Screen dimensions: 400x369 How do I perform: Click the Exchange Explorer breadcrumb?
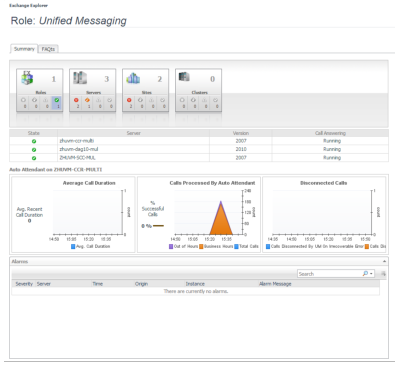tap(28, 6)
